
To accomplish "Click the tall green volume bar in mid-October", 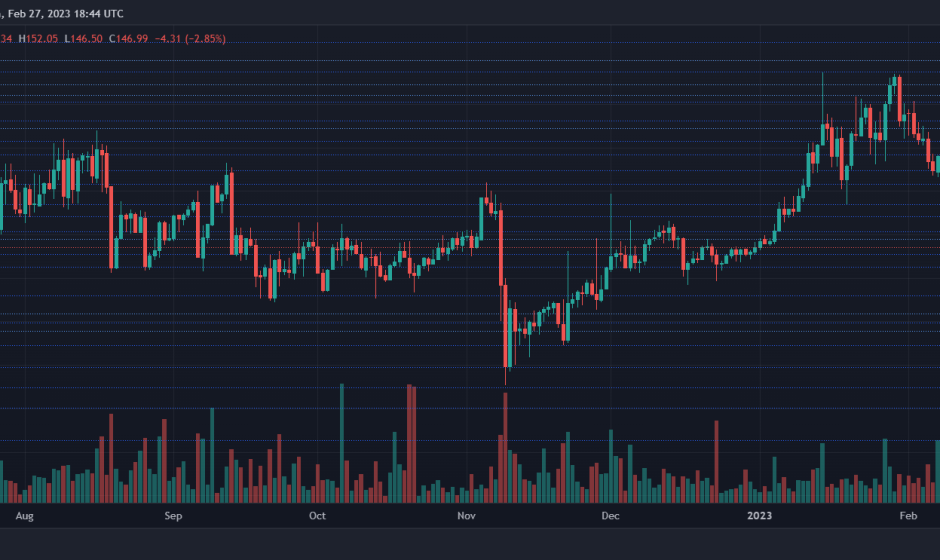I will coord(342,442).
